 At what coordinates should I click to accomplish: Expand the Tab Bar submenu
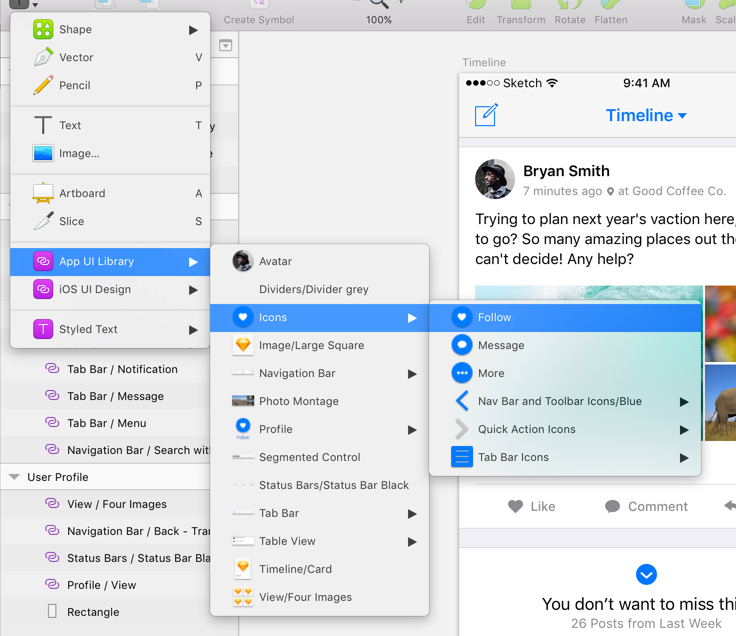coord(319,513)
